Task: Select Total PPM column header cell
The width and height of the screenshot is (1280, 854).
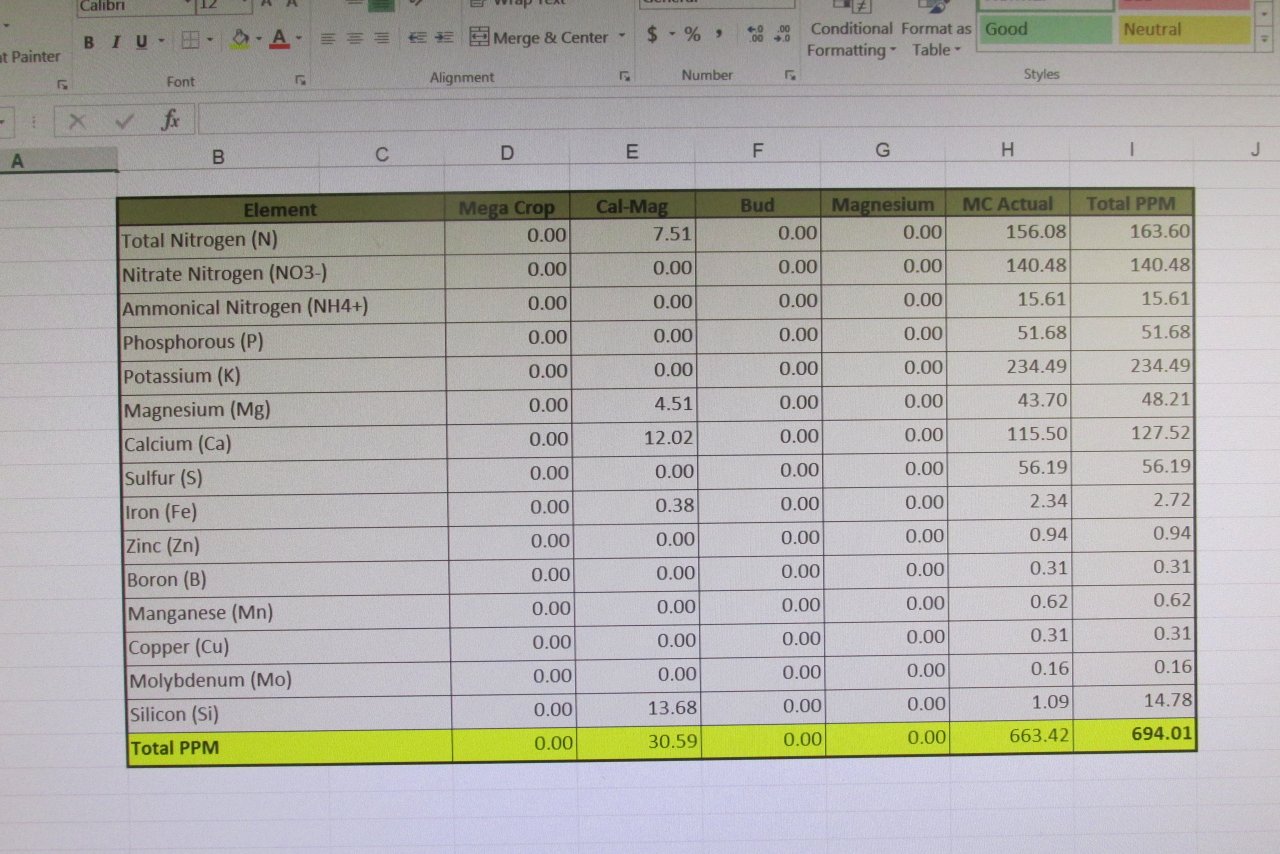Action: pos(1131,203)
